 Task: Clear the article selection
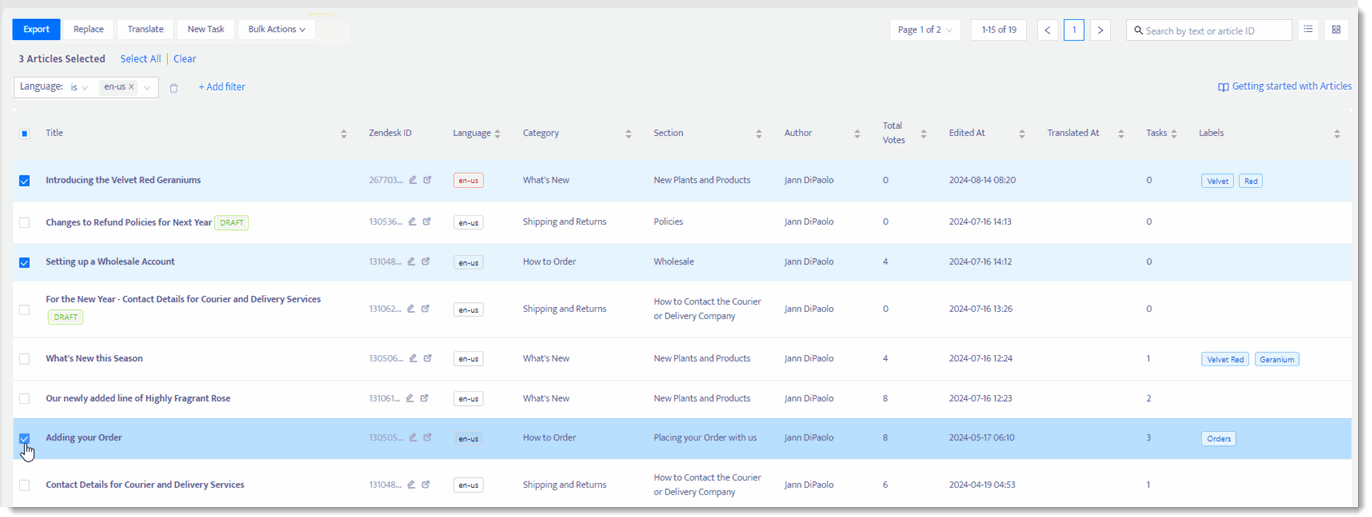(x=185, y=59)
